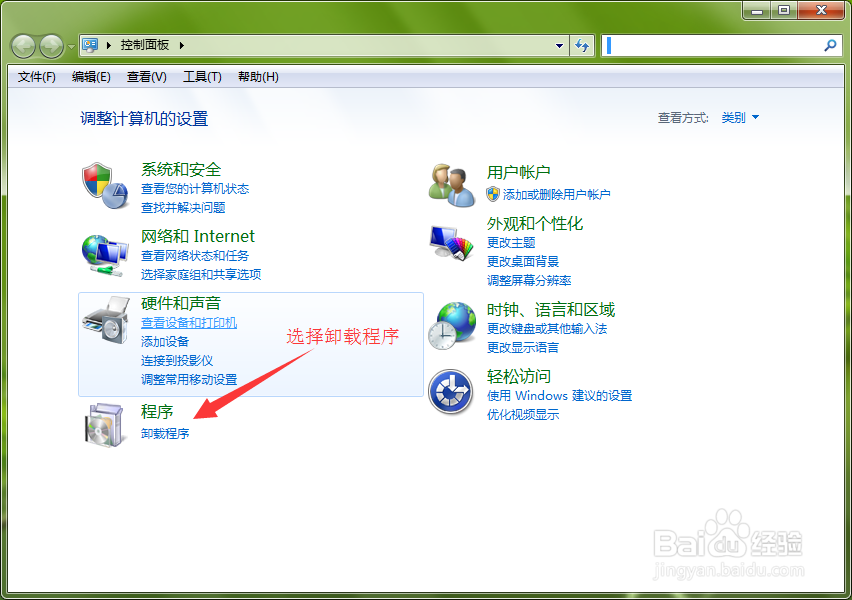This screenshot has height=600, width=852.
Task: Open the 文件(F) menu
Action: tap(36, 77)
